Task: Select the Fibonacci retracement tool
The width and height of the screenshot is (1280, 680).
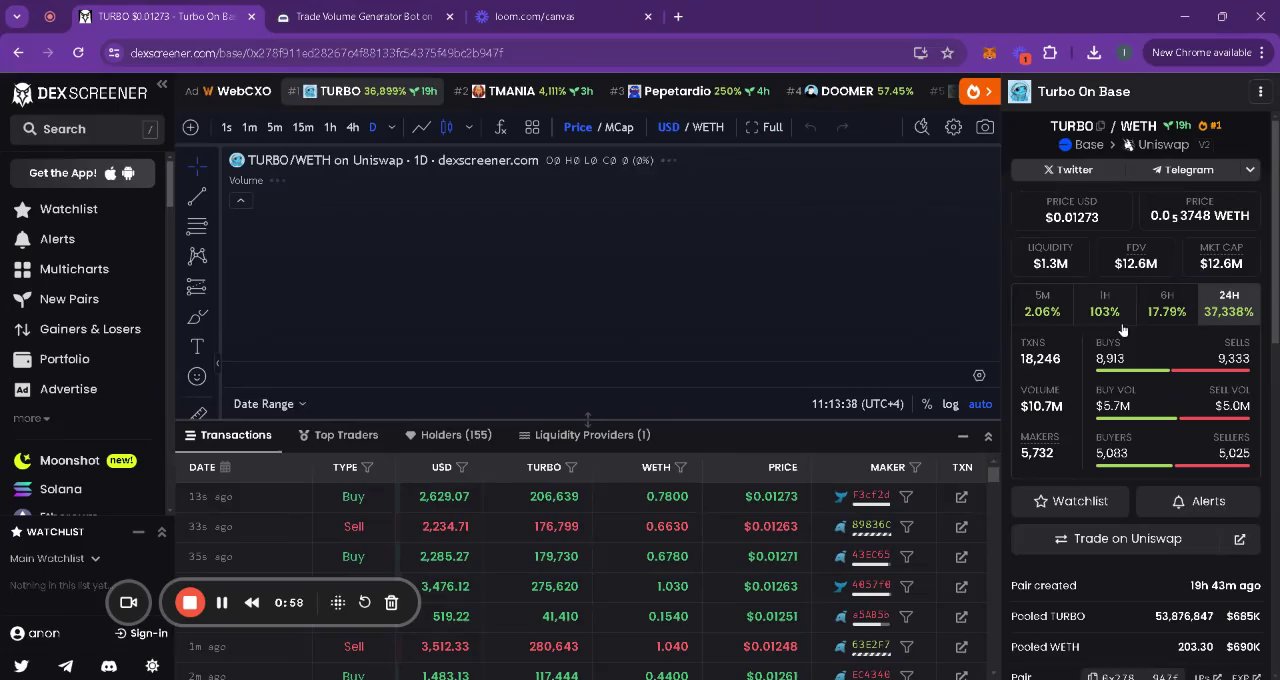Action: (x=197, y=226)
